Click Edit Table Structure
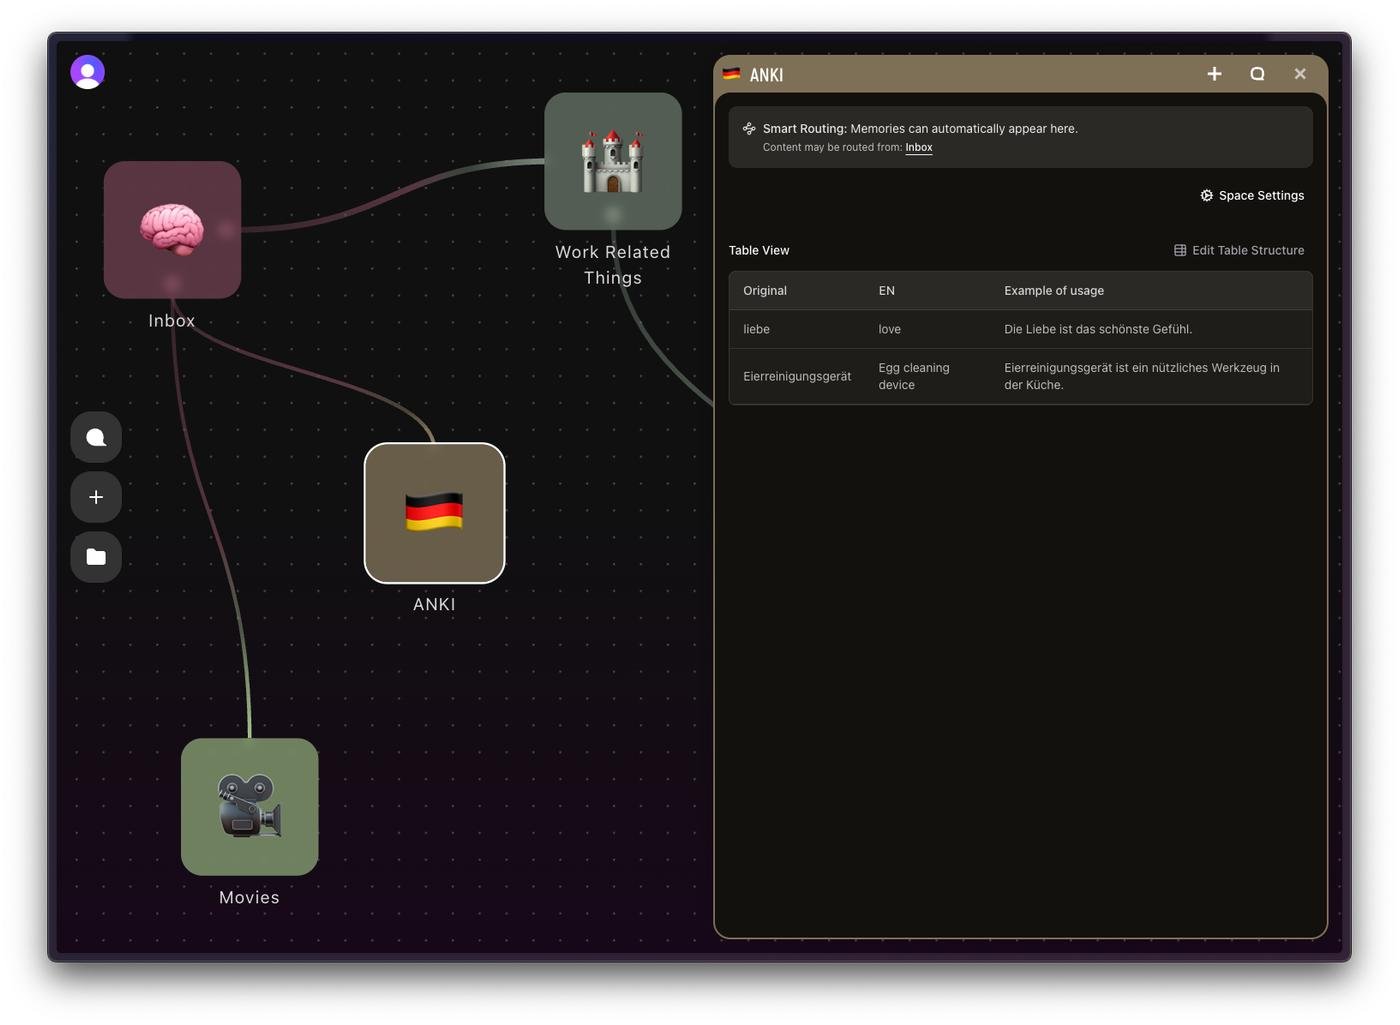1400x1025 pixels. (1239, 250)
